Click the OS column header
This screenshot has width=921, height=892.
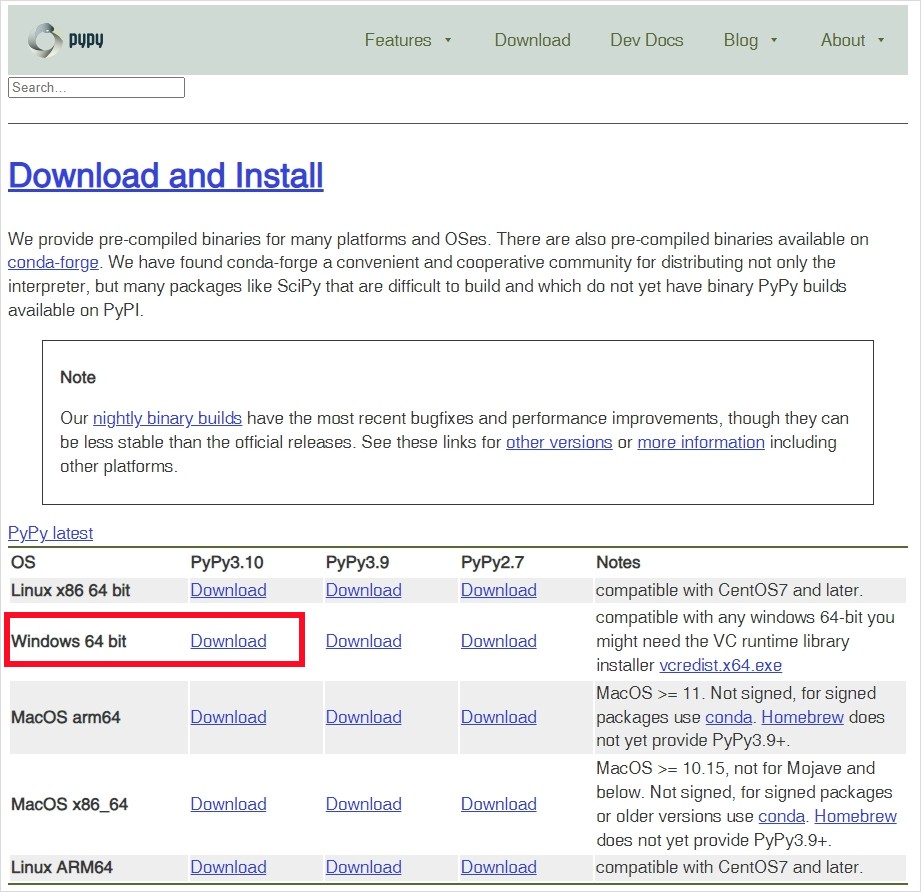pos(23,563)
